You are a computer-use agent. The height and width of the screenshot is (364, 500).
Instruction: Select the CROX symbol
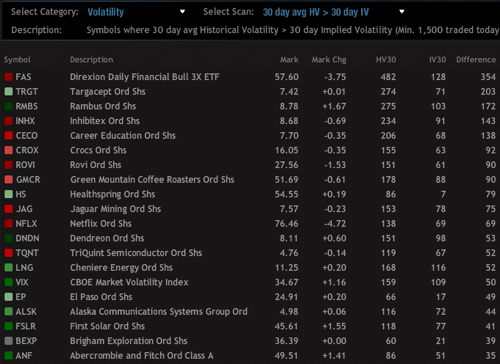[x=27, y=150]
